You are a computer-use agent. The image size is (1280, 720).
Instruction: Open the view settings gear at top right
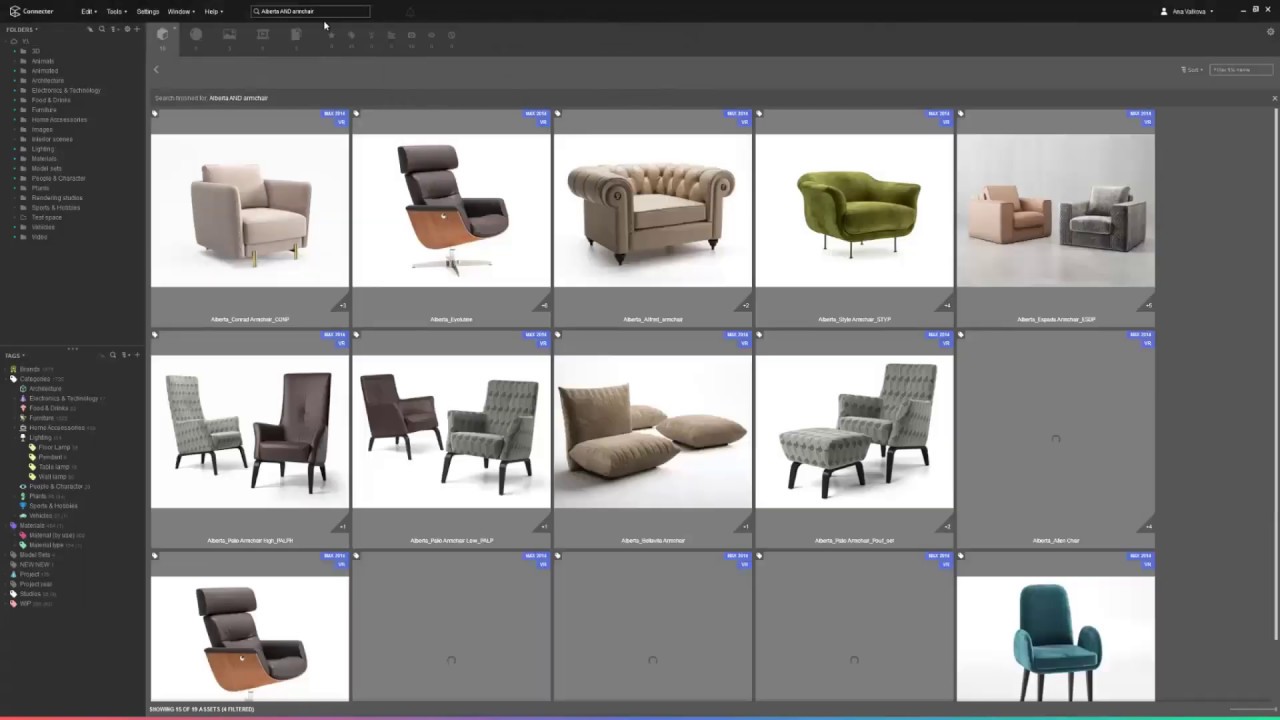(1271, 32)
